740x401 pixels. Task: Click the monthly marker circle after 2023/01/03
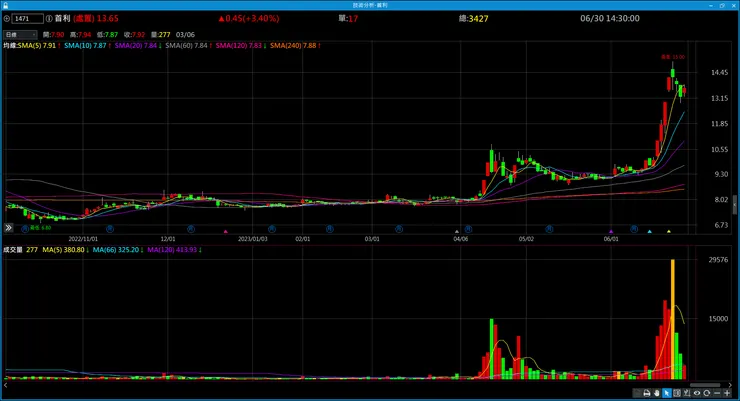[271, 229]
